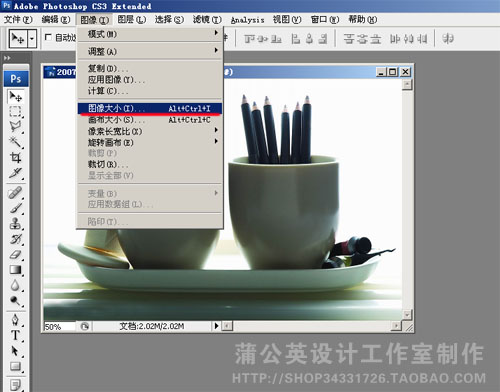Toggle the auto-select checkbox in options bar
The image size is (500, 392).
(48, 37)
